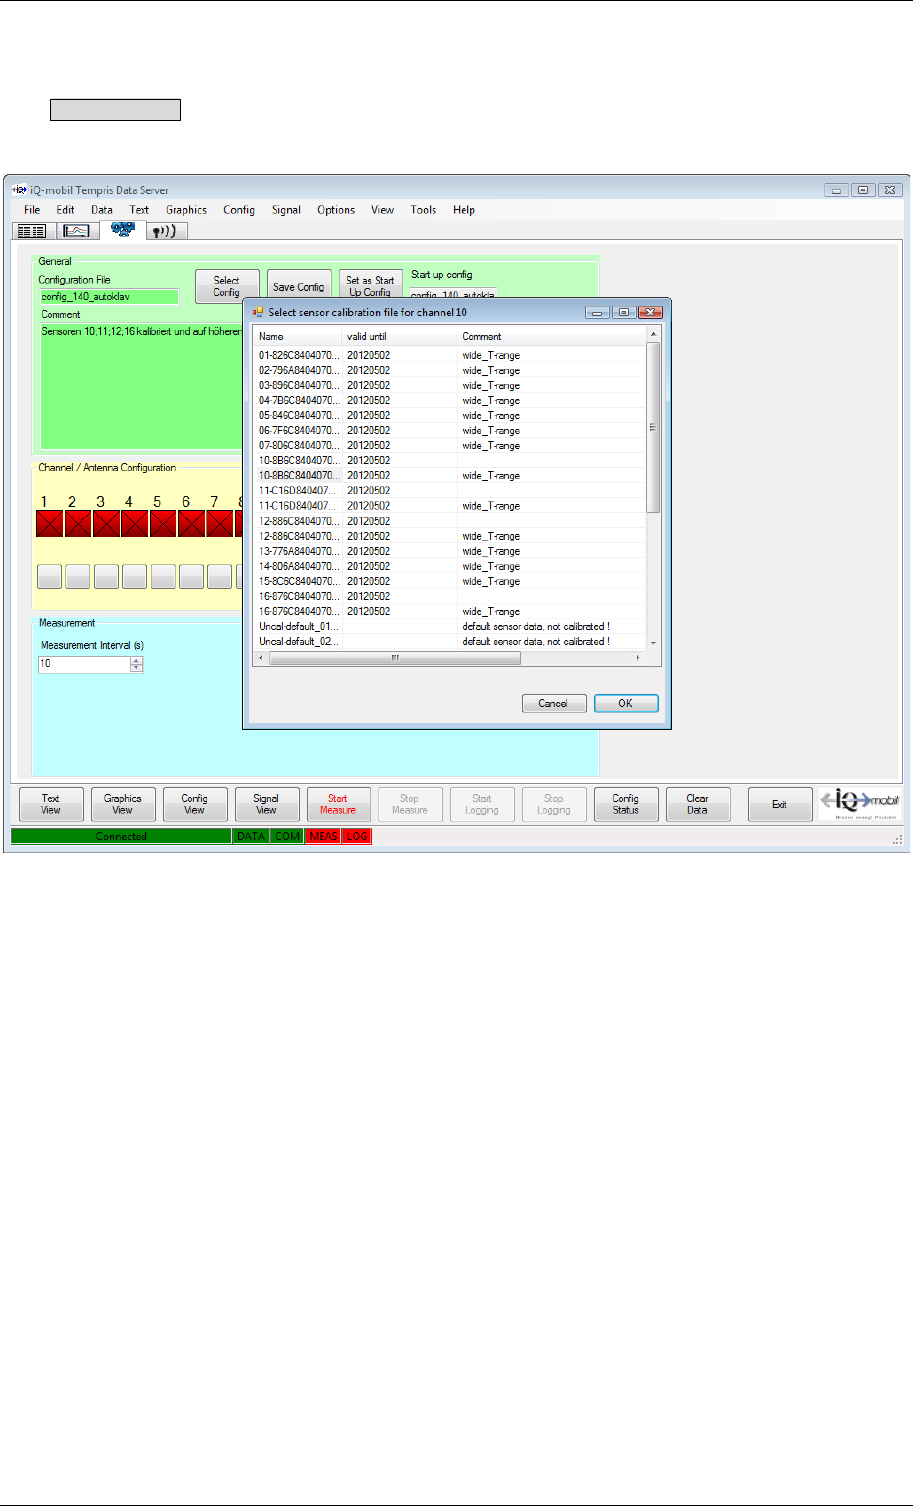Click Set as Start Up Config
The width and height of the screenshot is (913, 1506).
point(371,286)
